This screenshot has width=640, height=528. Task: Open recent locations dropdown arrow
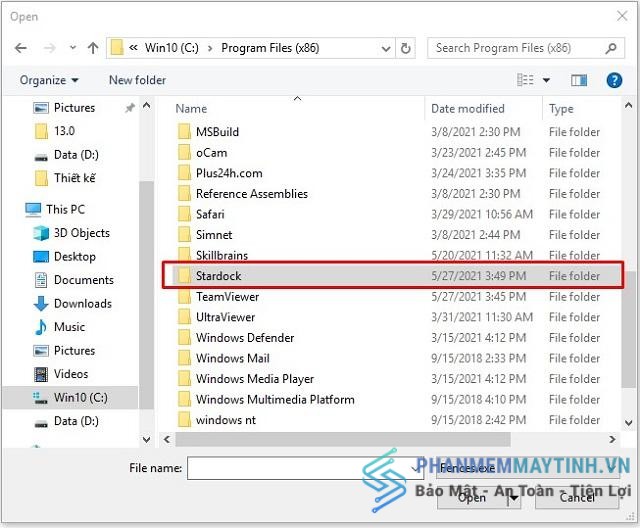pyautogui.click(x=73, y=48)
